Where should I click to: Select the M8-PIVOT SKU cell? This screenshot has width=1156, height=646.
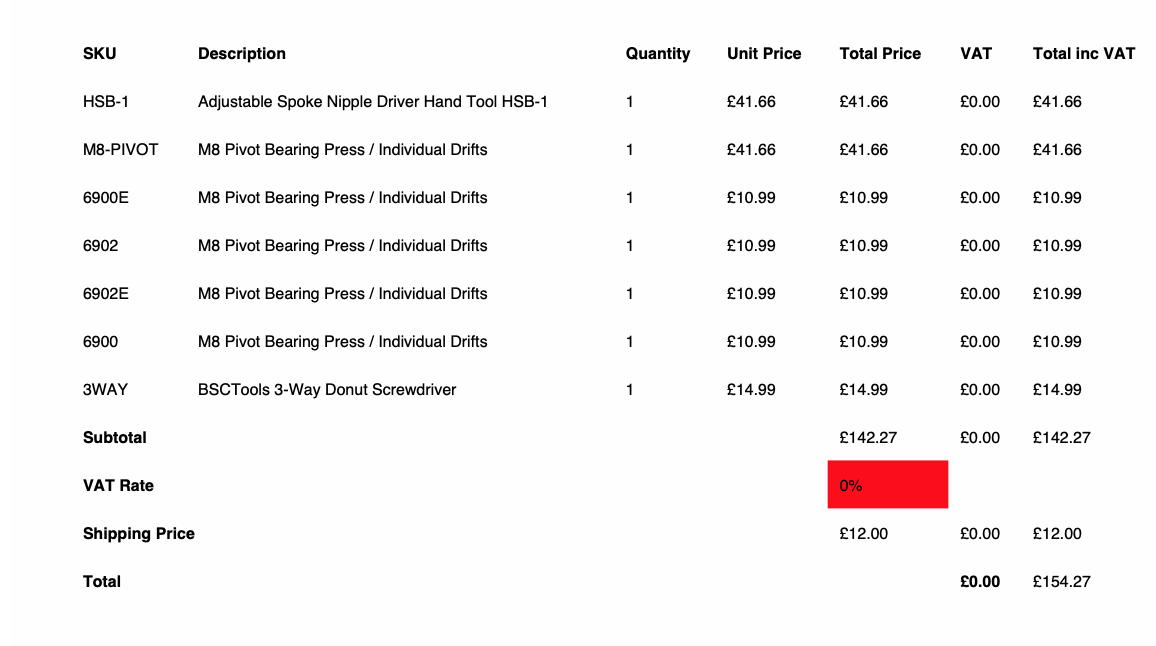click(x=120, y=149)
